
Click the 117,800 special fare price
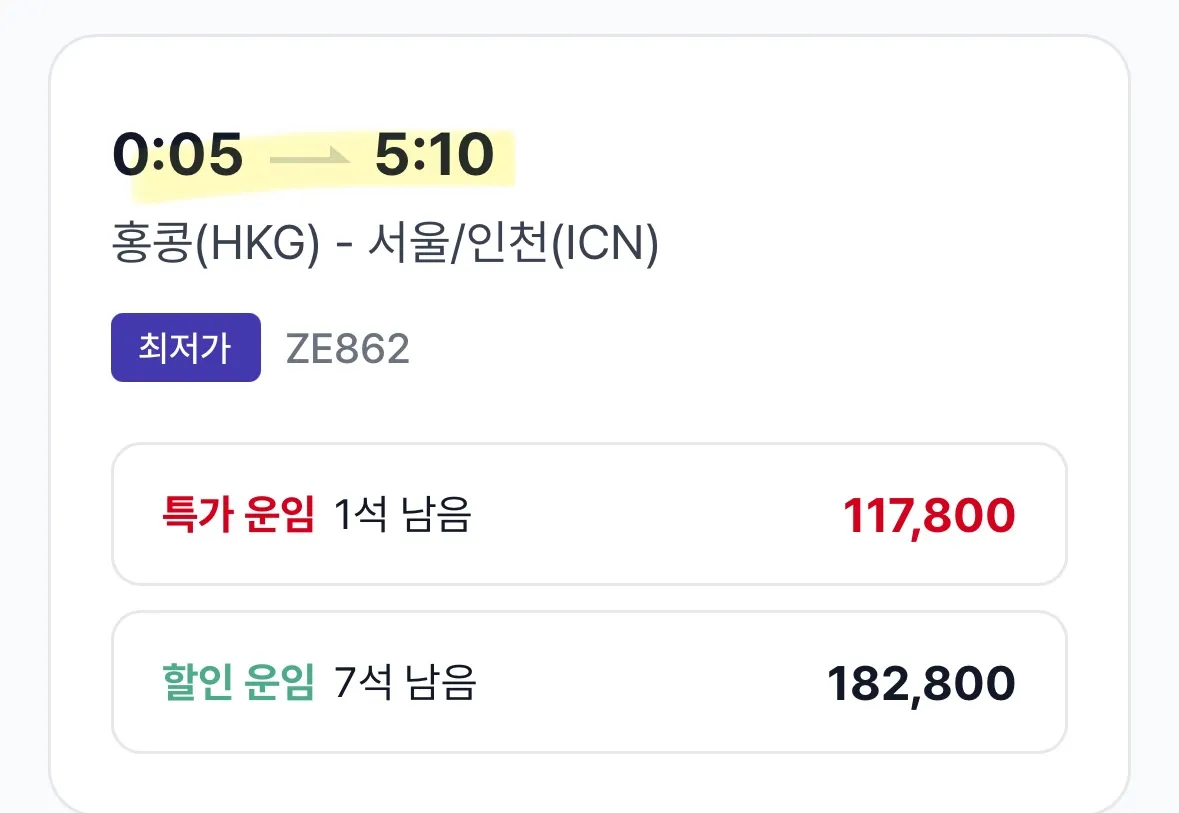pyautogui.click(x=928, y=515)
